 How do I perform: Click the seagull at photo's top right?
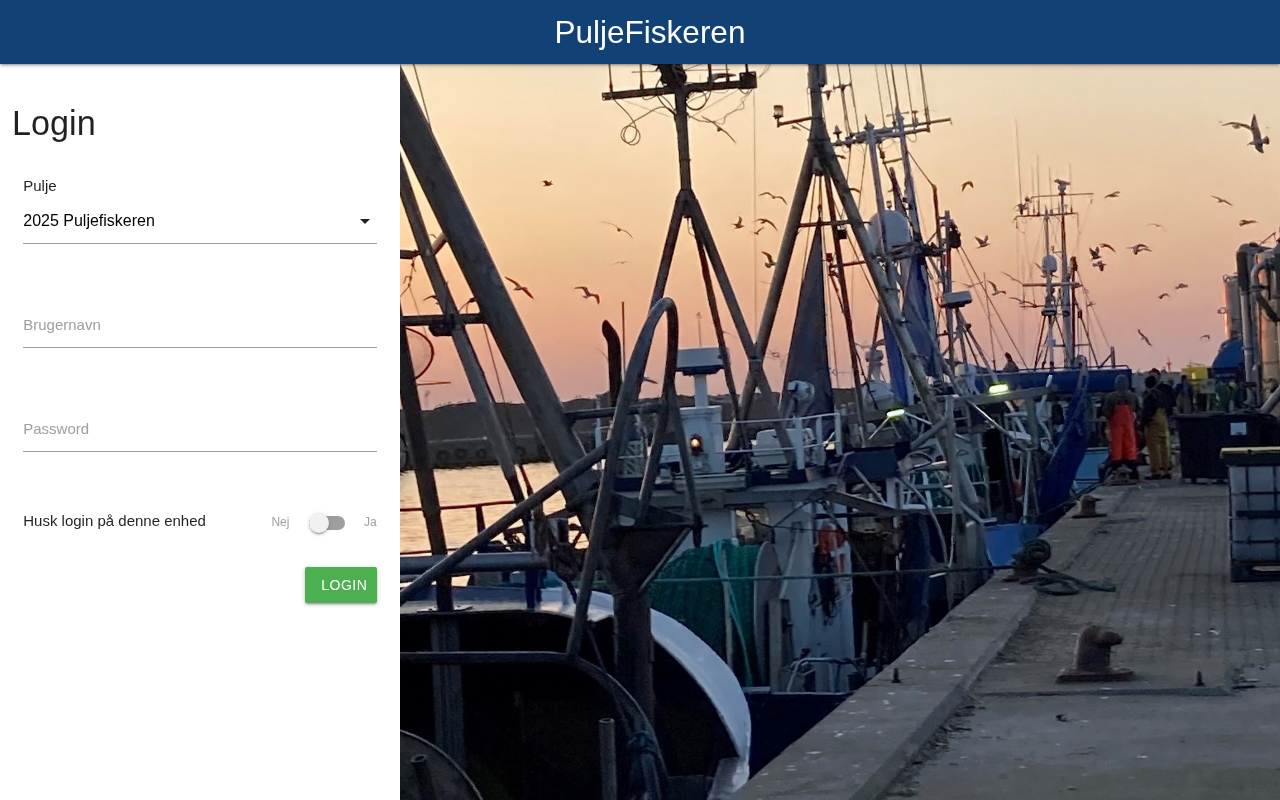[x=1254, y=131]
